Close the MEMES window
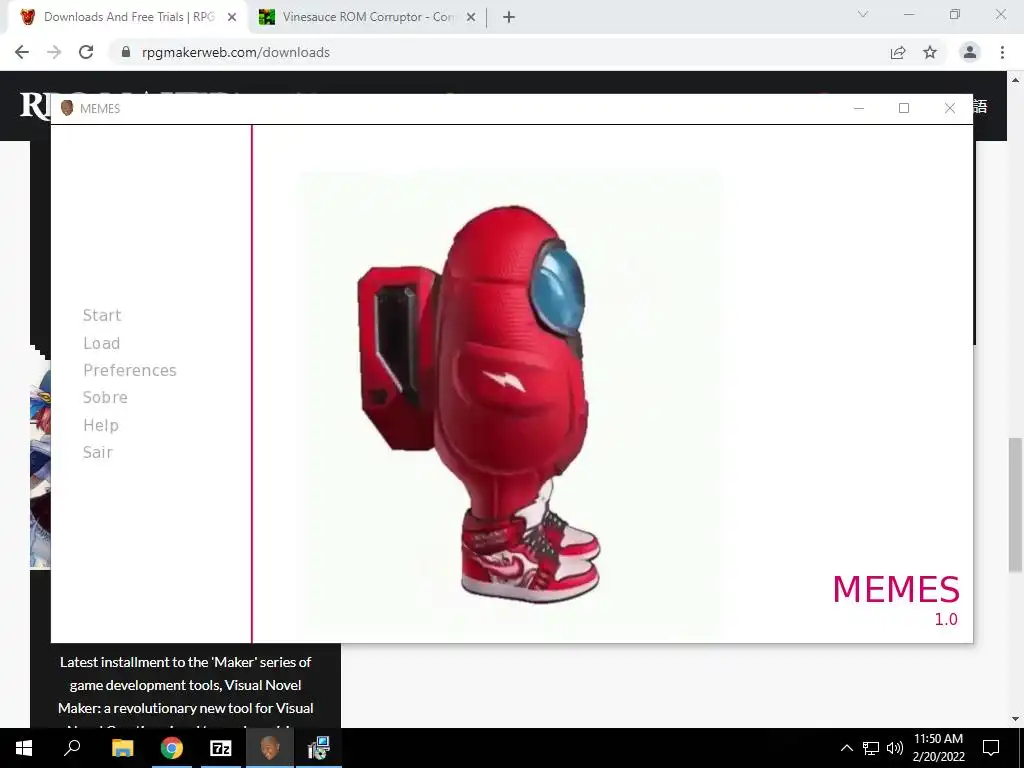The height and width of the screenshot is (768, 1024). [950, 108]
